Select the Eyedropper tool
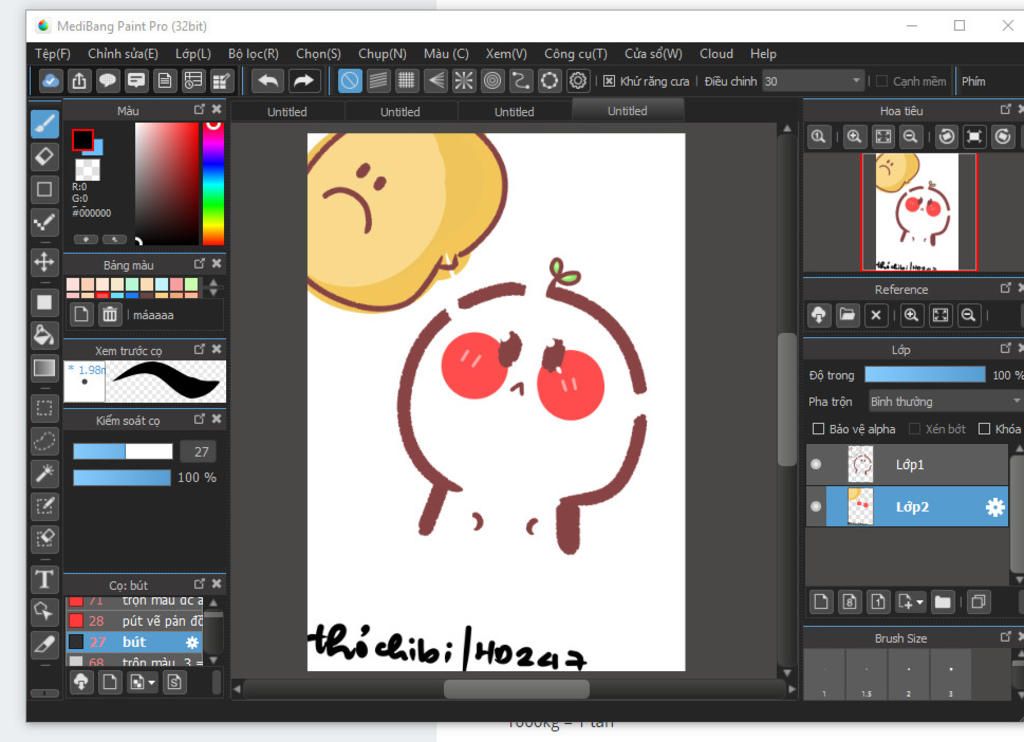This screenshot has width=1024, height=742. click(44, 645)
